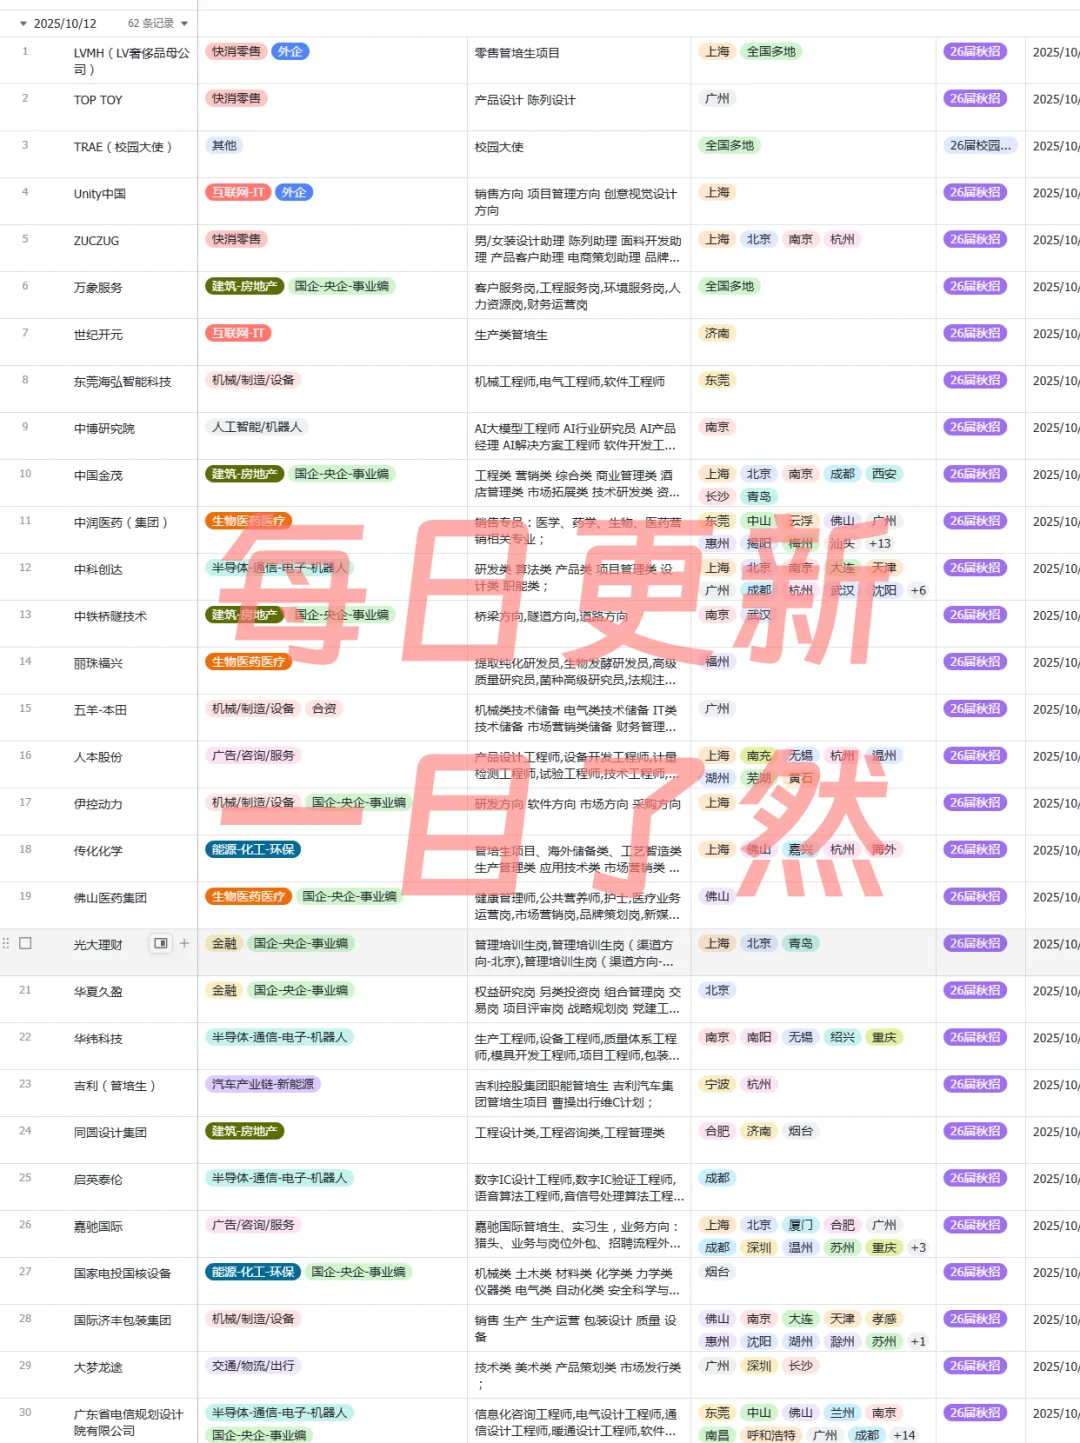The width and height of the screenshot is (1080, 1443).
Task: Click the 长沙 city tag on the 大梦龙途 row
Action: pos(800,1365)
